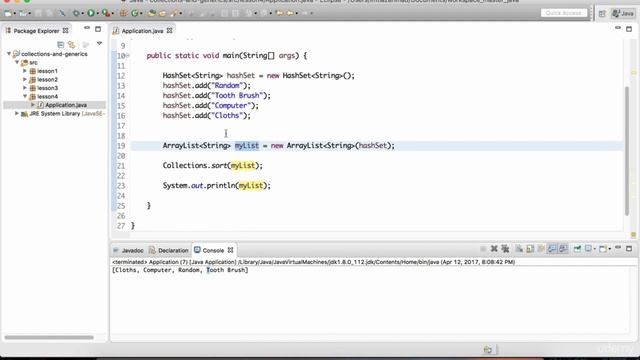Click the status bar updates icon
Viewport: 640px width, 360px height.
click(487, 349)
